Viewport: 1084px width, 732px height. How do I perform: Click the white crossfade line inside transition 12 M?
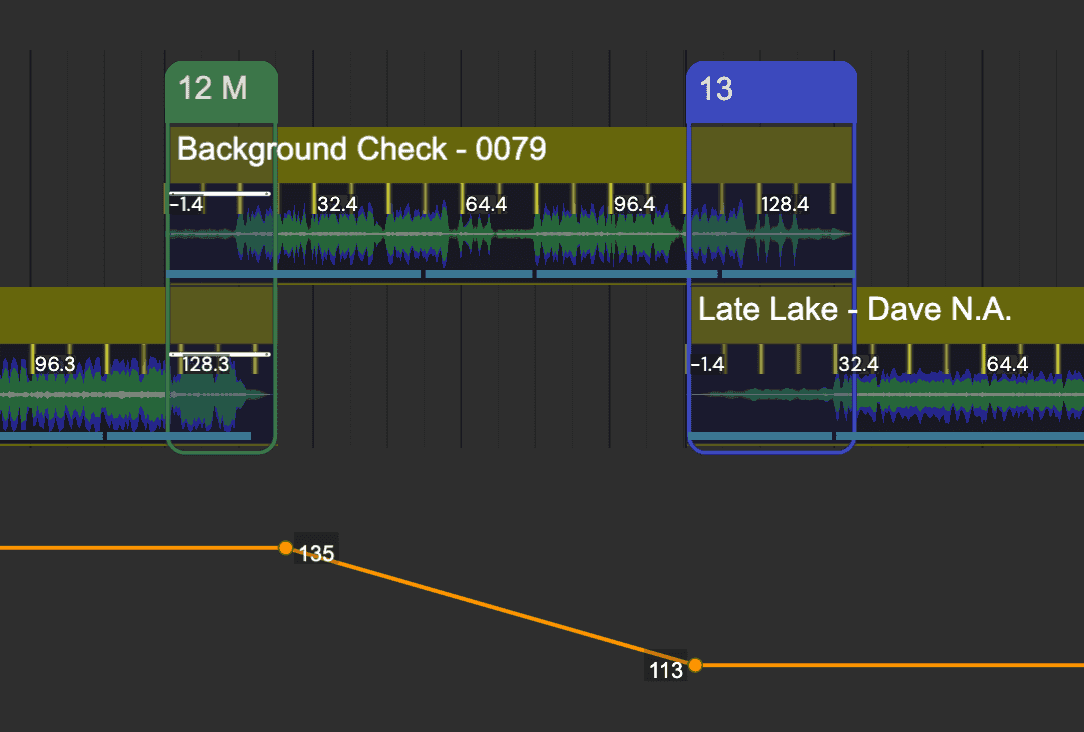(220, 194)
